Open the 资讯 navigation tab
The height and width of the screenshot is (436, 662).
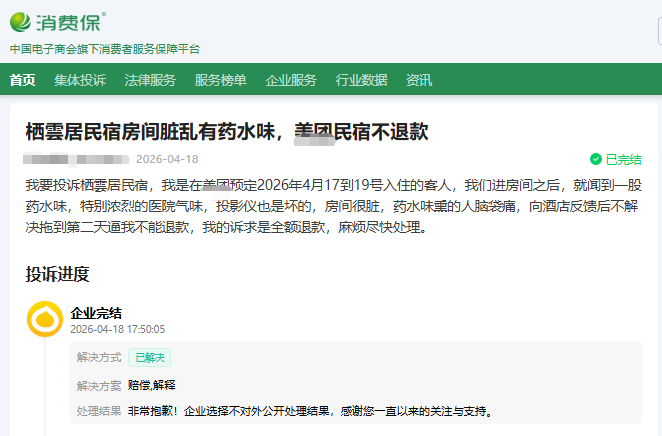pyautogui.click(x=419, y=80)
